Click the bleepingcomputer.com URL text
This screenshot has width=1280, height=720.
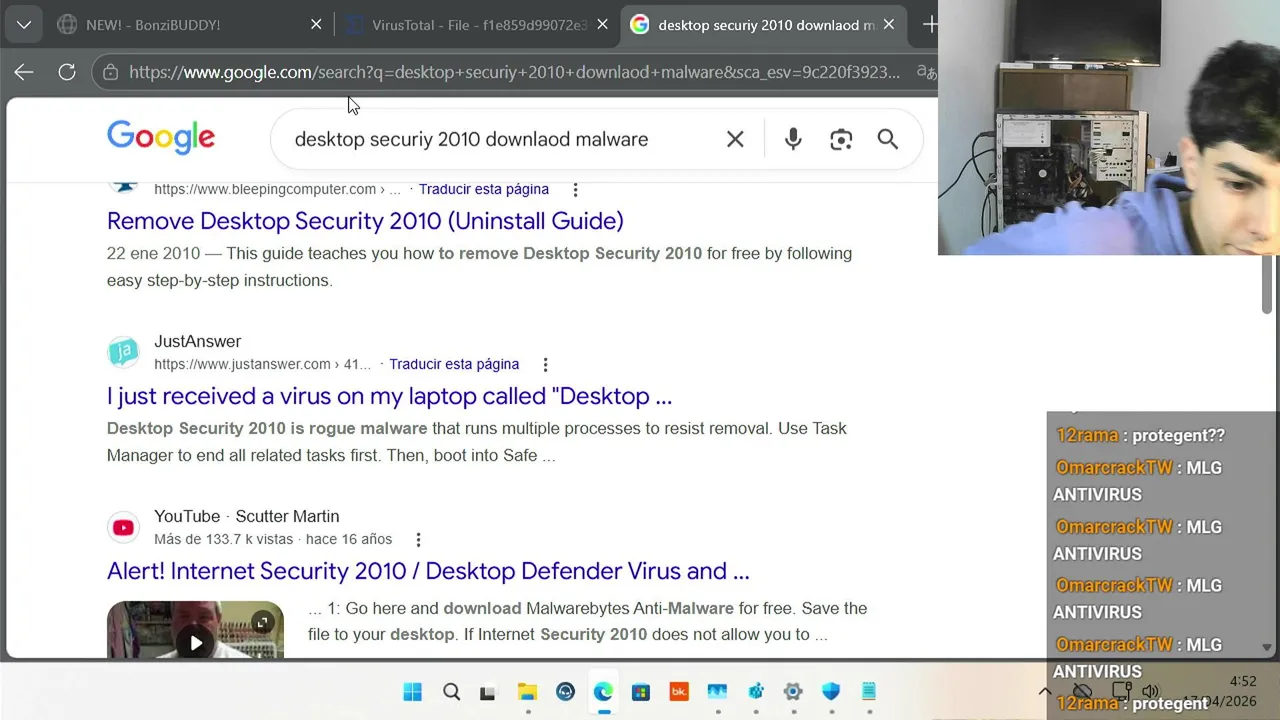[x=277, y=189]
